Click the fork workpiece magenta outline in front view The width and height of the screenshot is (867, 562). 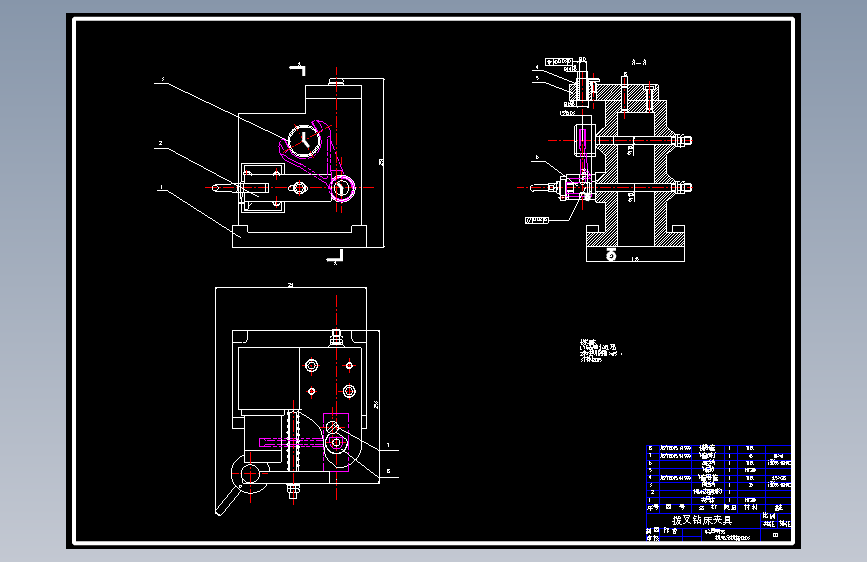[317, 159]
